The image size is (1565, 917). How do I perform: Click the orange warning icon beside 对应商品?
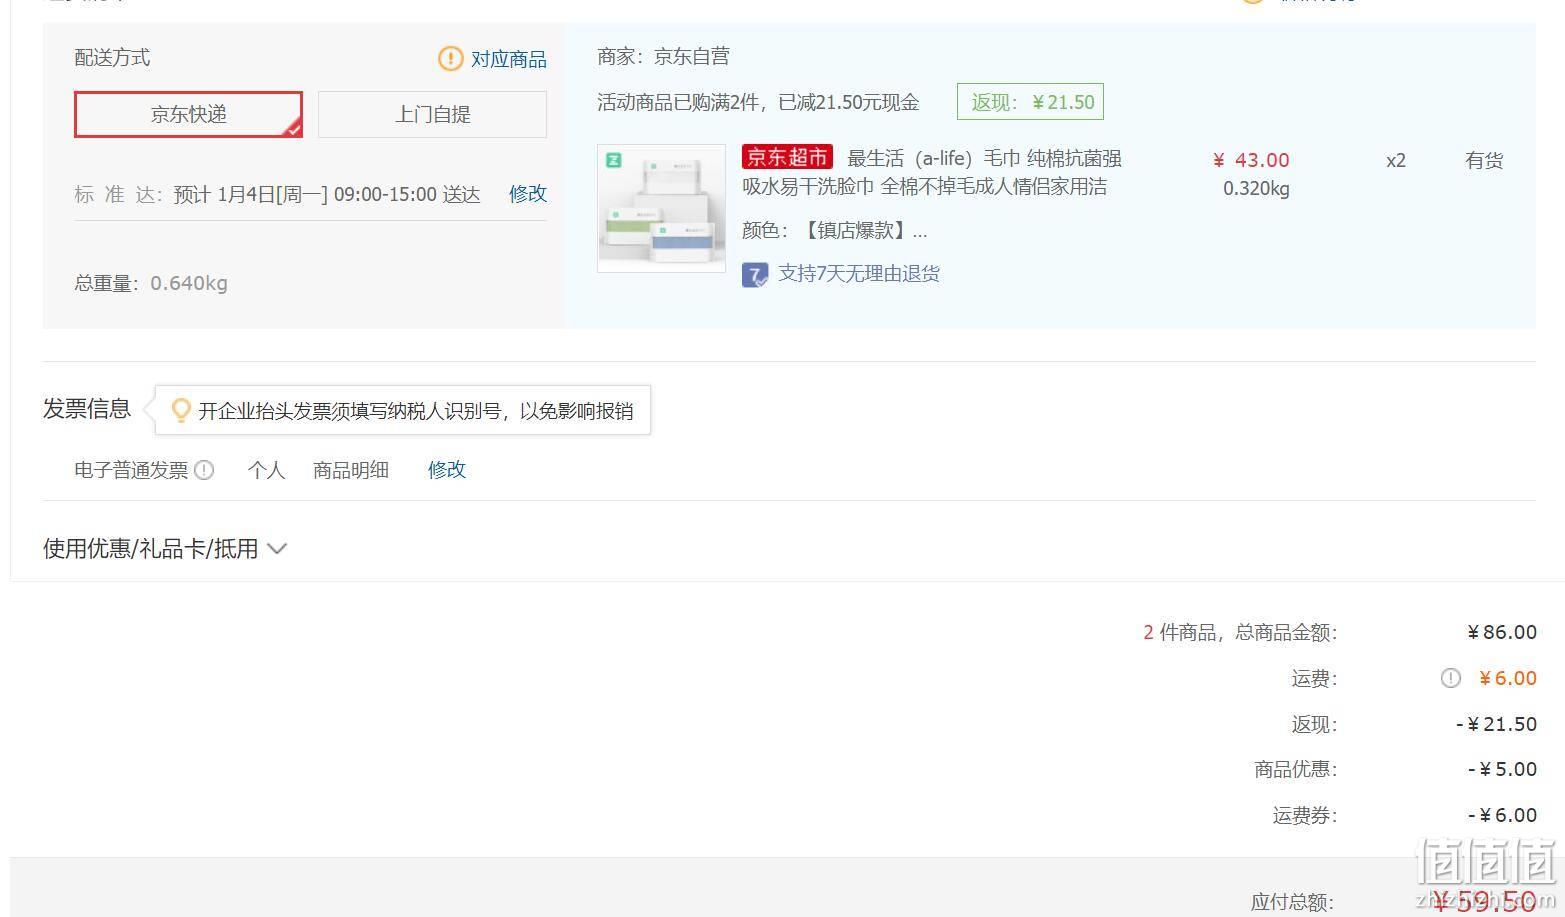451,59
